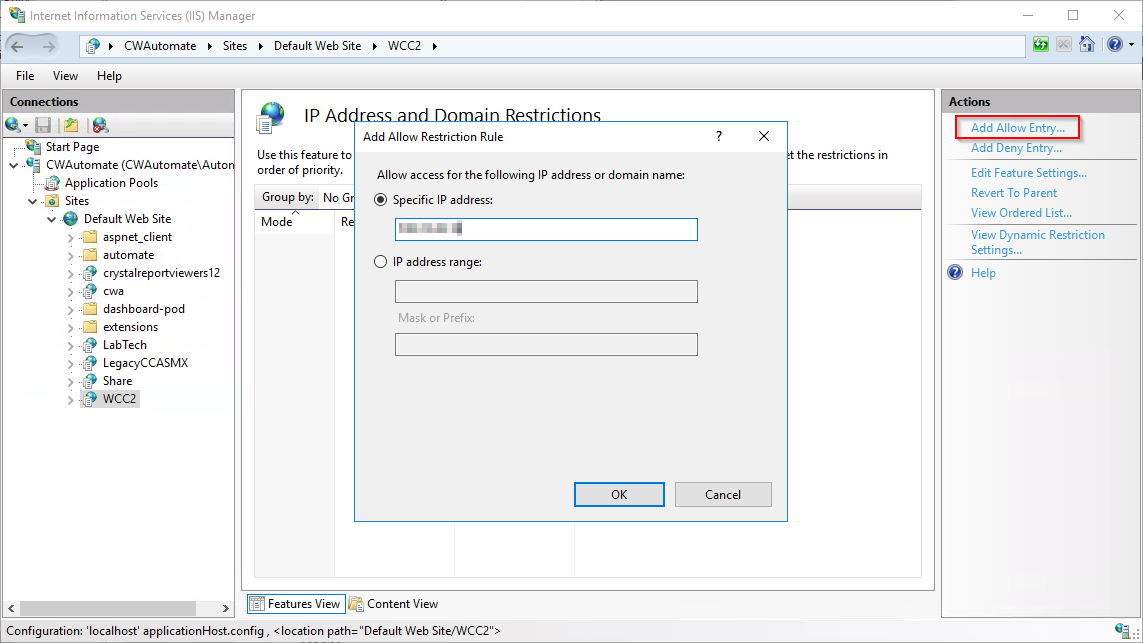Select the Specific IP address radio button
This screenshot has width=1143, height=643.
pos(381,200)
